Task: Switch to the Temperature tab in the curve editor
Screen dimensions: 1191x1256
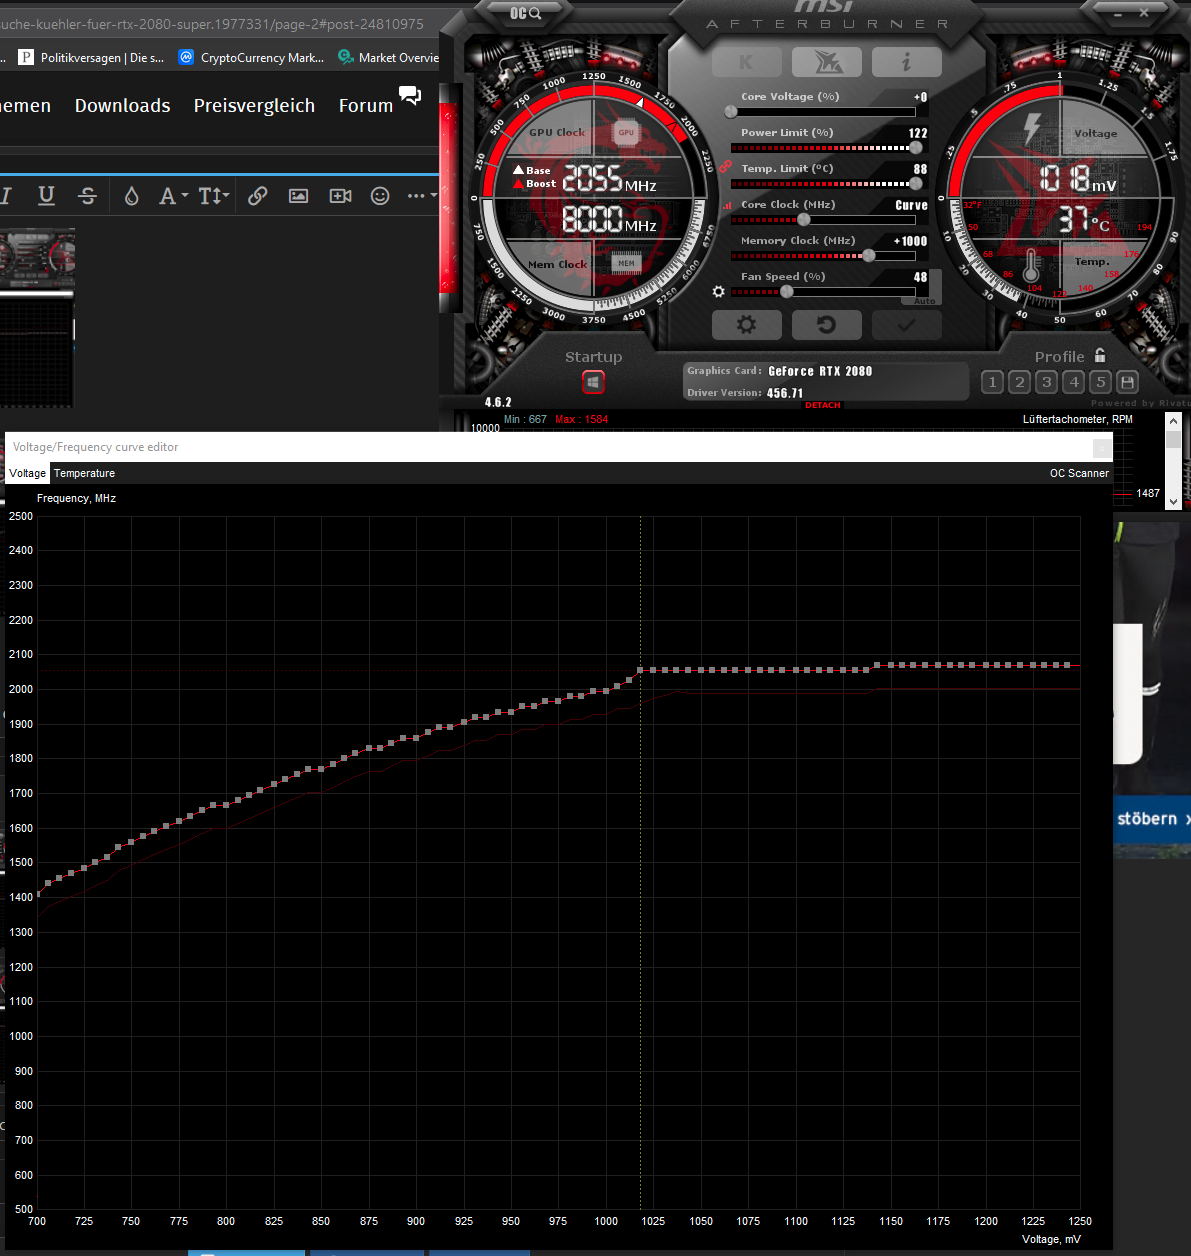Action: click(84, 473)
